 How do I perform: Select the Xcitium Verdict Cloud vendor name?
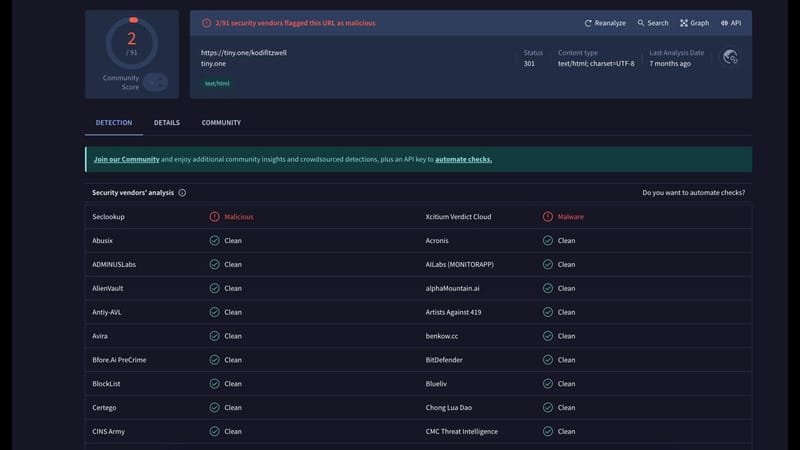click(458, 217)
